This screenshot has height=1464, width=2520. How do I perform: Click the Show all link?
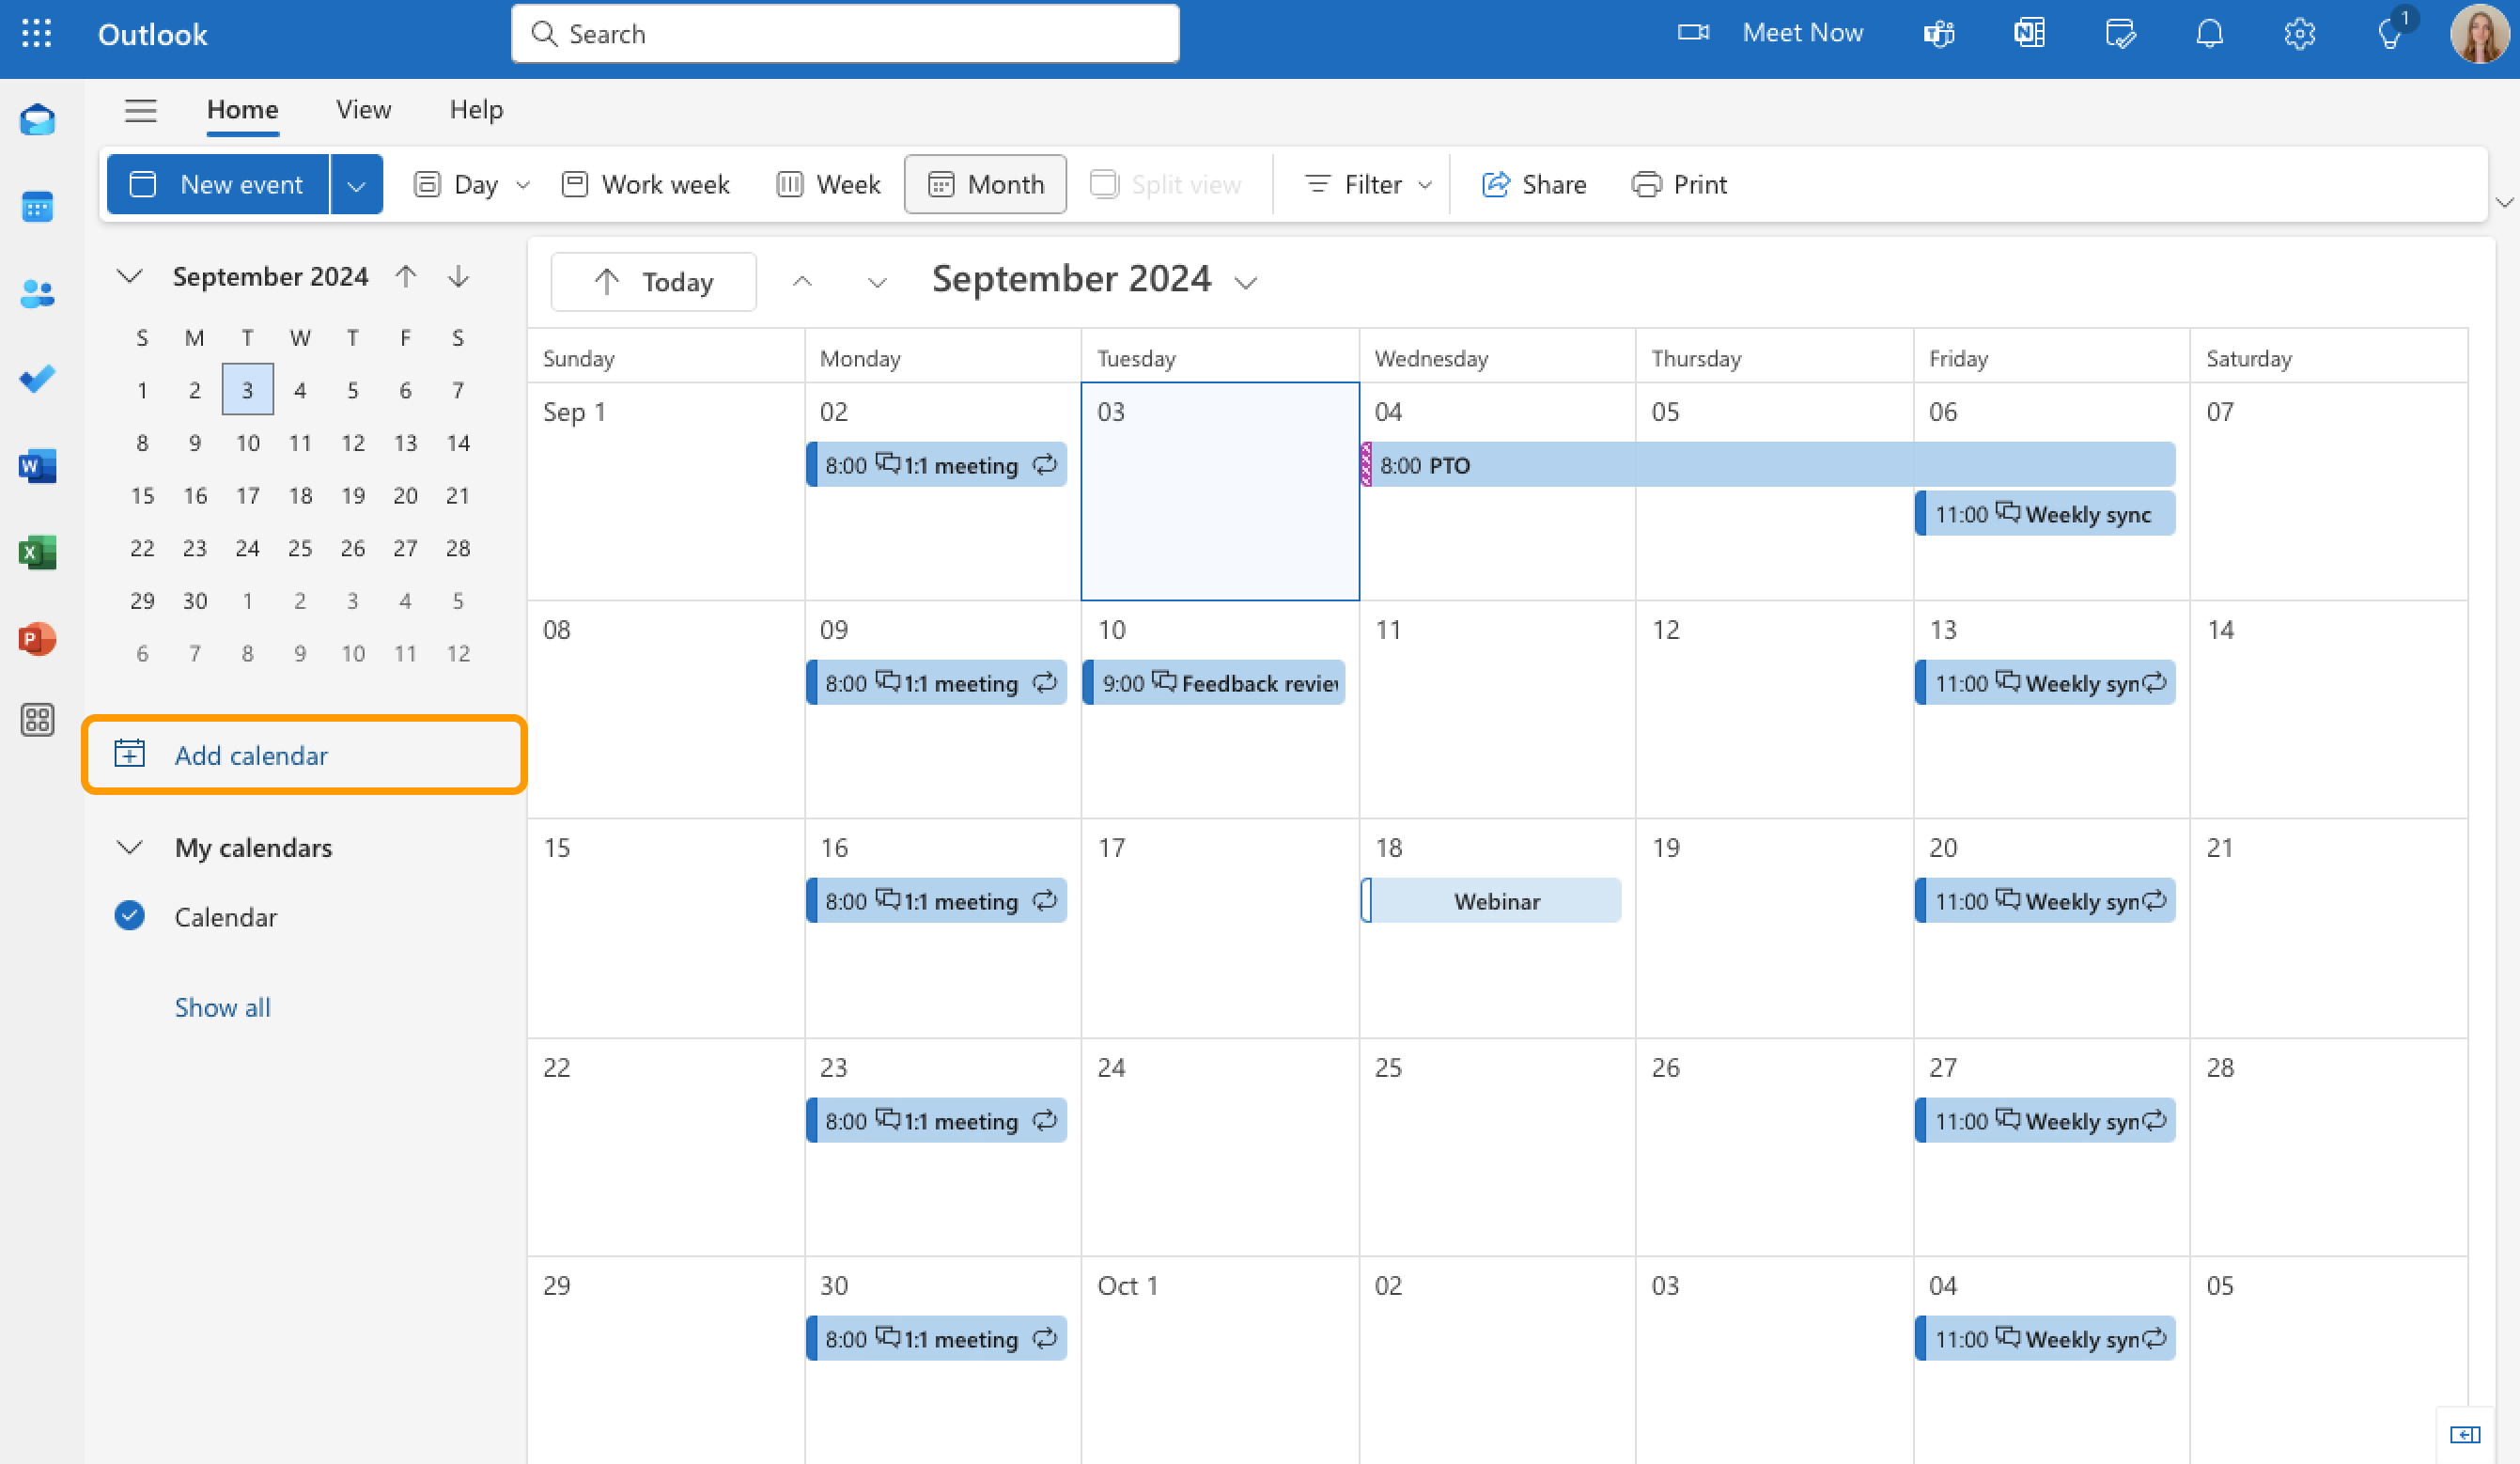(x=222, y=1007)
